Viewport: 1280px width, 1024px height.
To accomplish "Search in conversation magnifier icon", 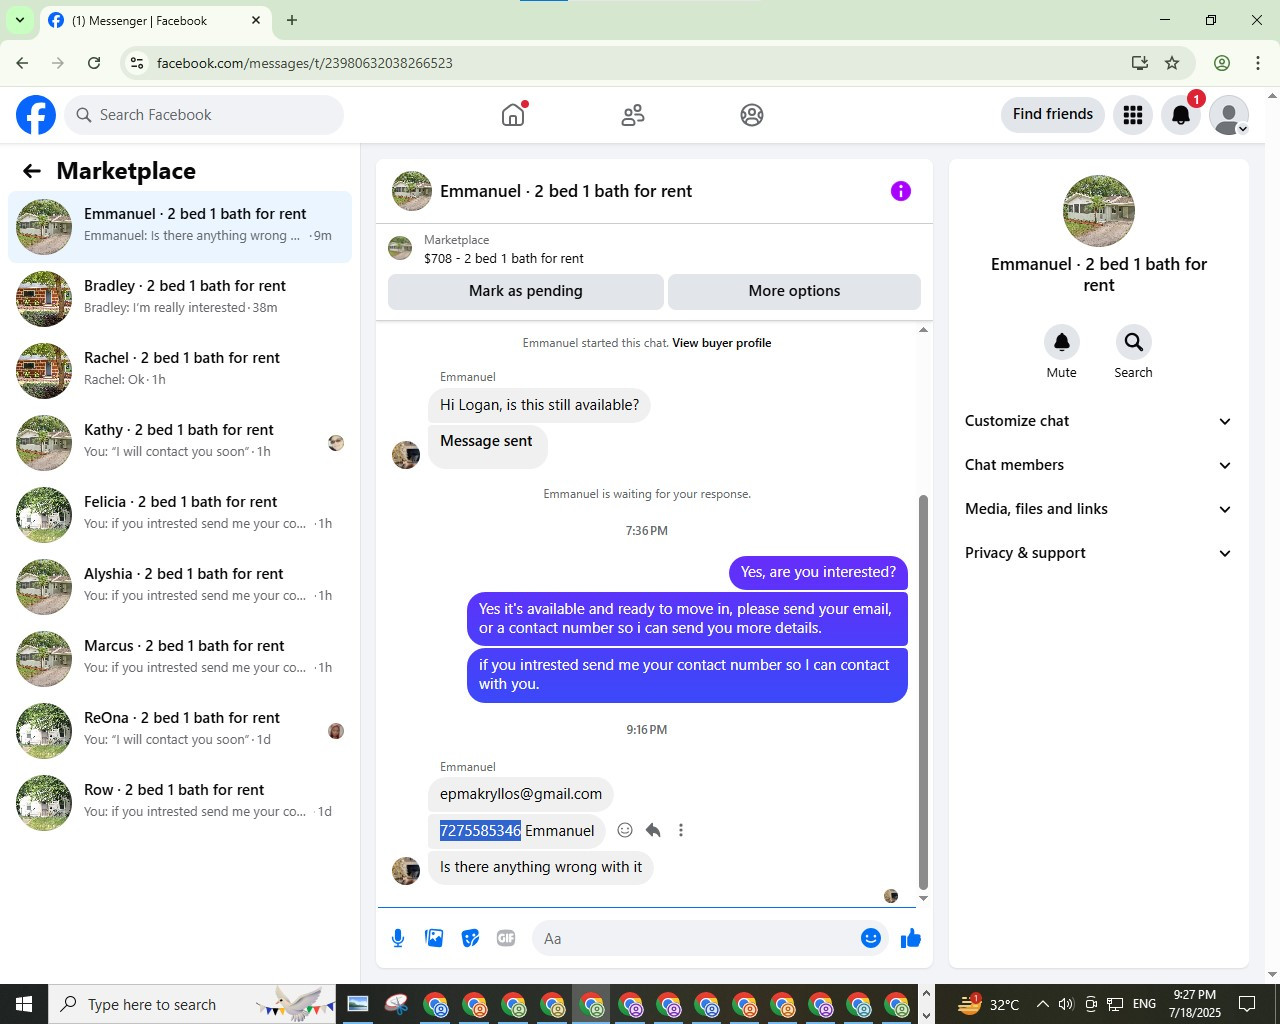I will tap(1133, 342).
